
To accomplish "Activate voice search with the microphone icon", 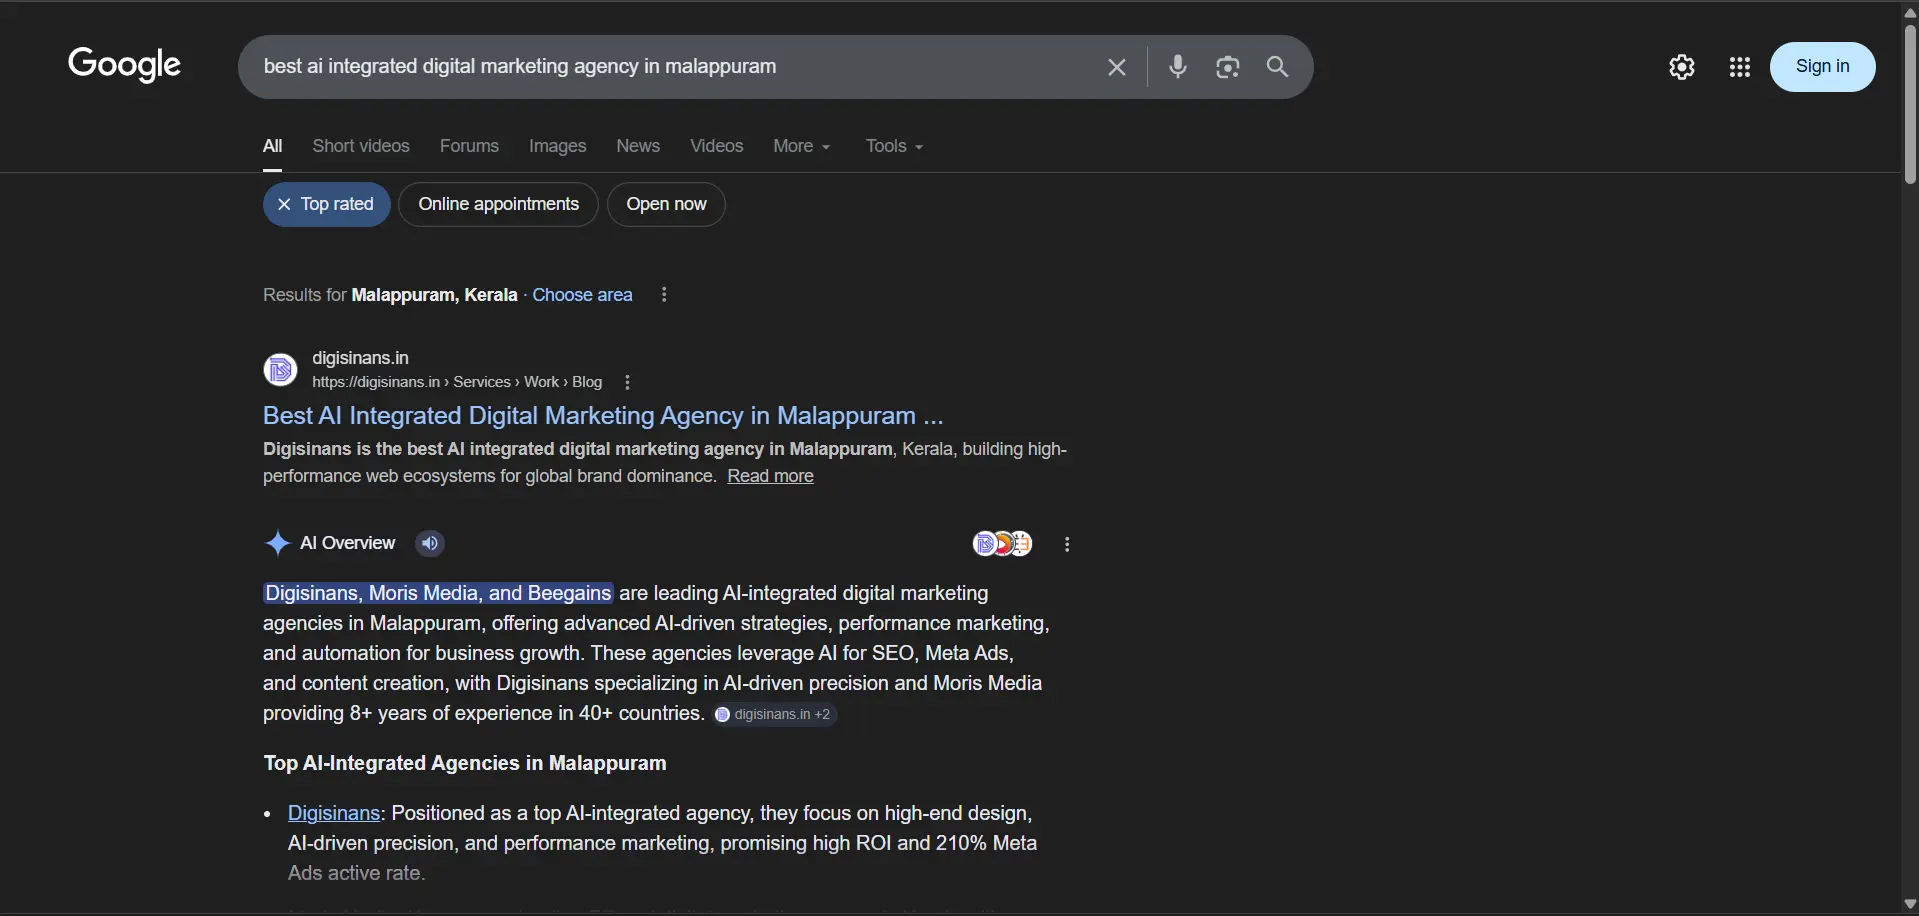I will click(1177, 67).
